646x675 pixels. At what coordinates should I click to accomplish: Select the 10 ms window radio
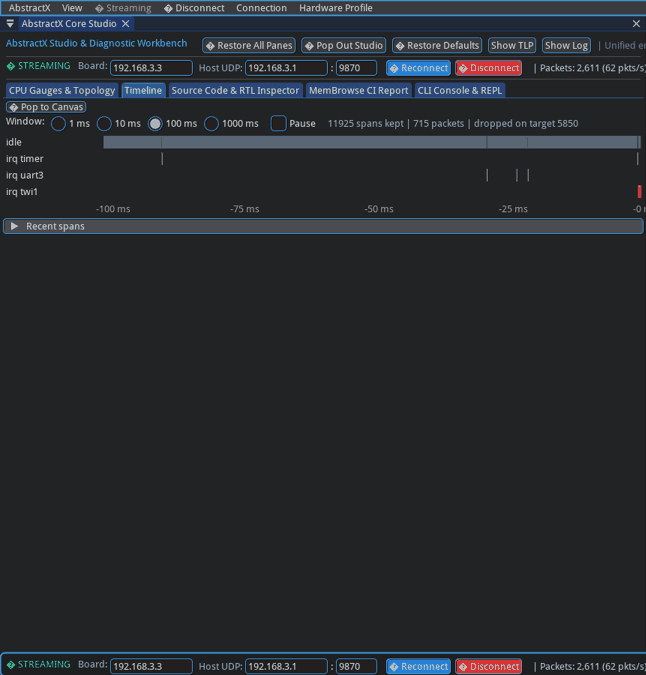click(x=104, y=124)
